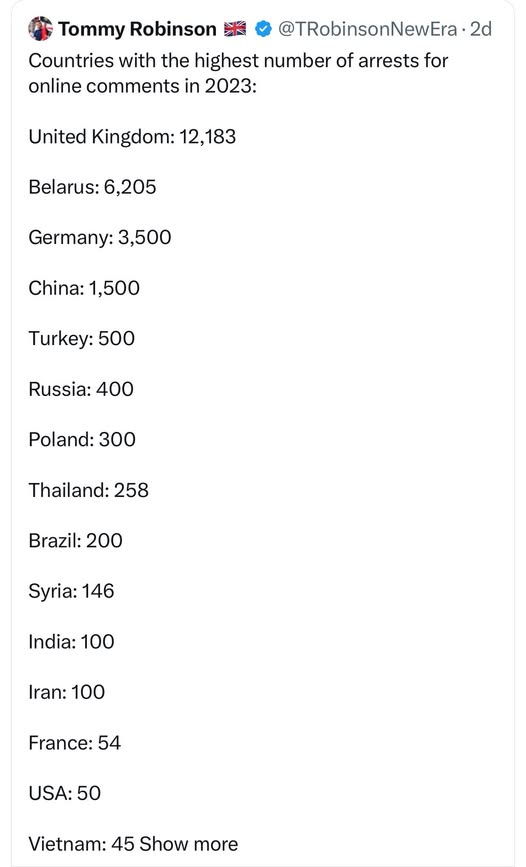Click the Brazil: 200 entry

pyautogui.click(x=75, y=540)
